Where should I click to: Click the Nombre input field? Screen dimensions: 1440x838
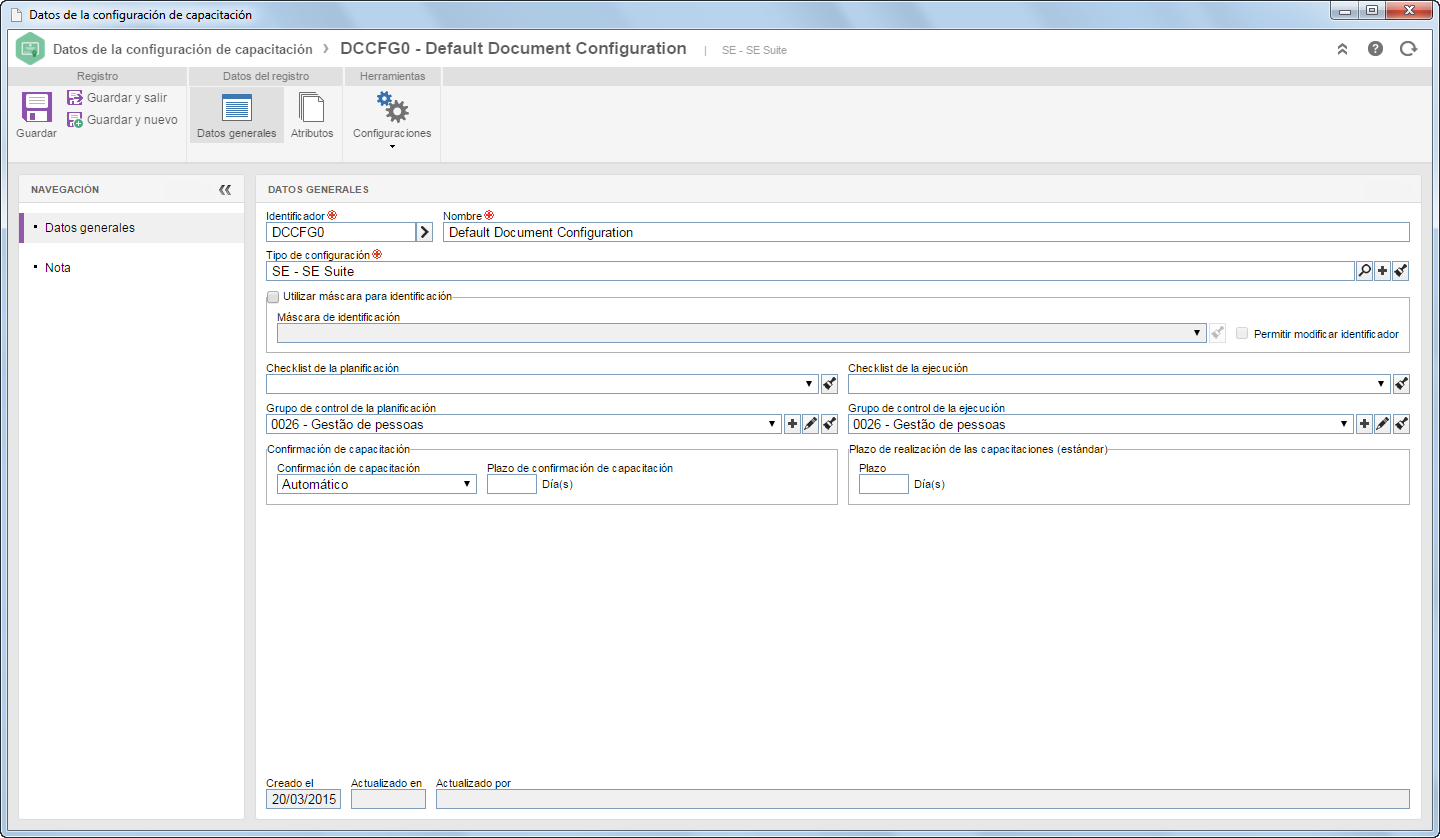point(926,232)
